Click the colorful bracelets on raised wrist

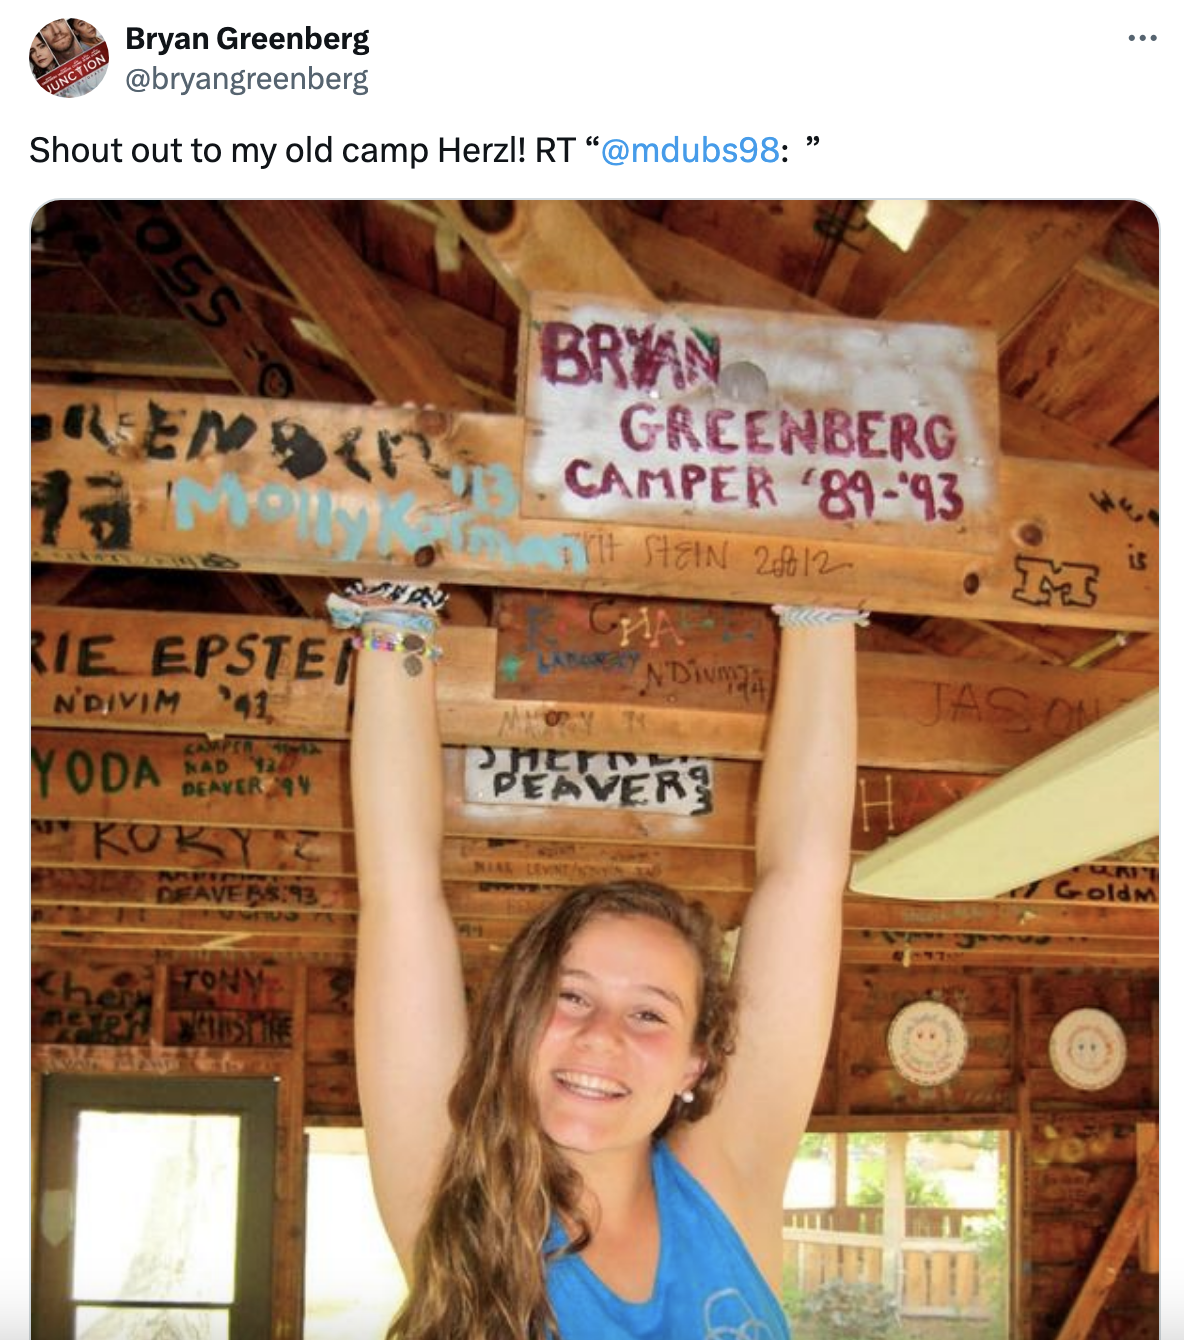[390, 625]
